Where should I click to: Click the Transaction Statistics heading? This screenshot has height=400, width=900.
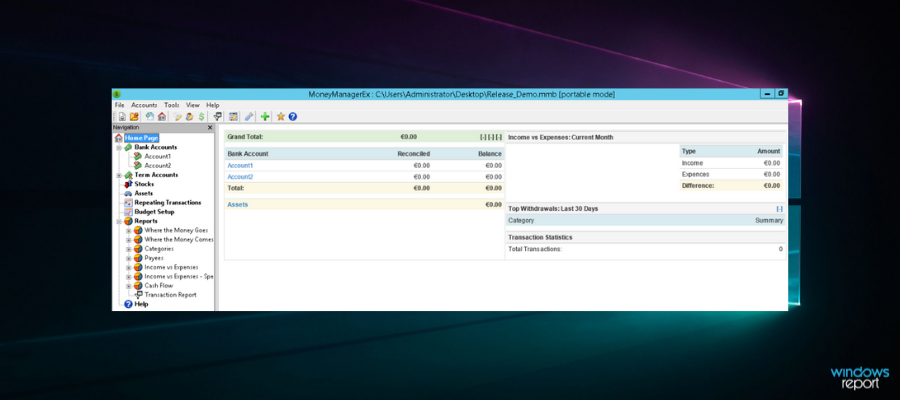(x=540, y=237)
